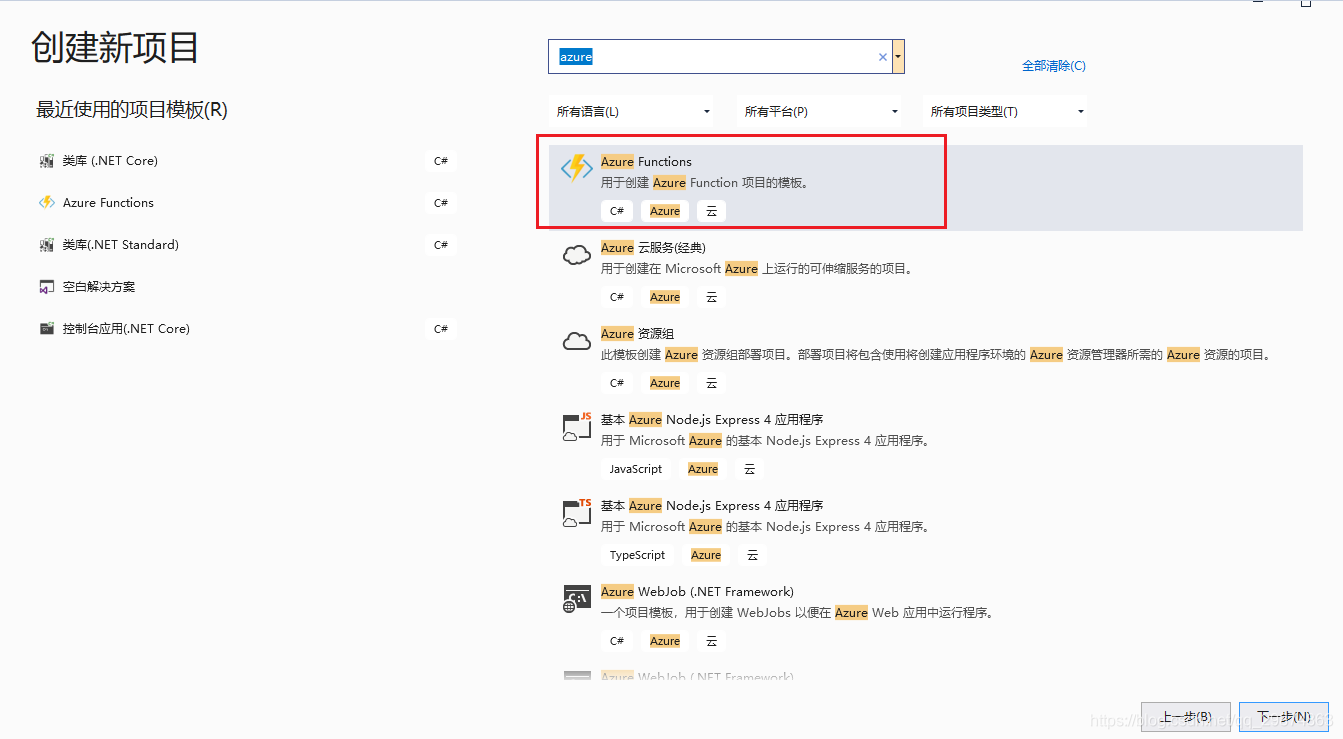This screenshot has height=739, width=1343.
Task: Click the C# tag under Azure 云服务(经典)
Action: (617, 297)
